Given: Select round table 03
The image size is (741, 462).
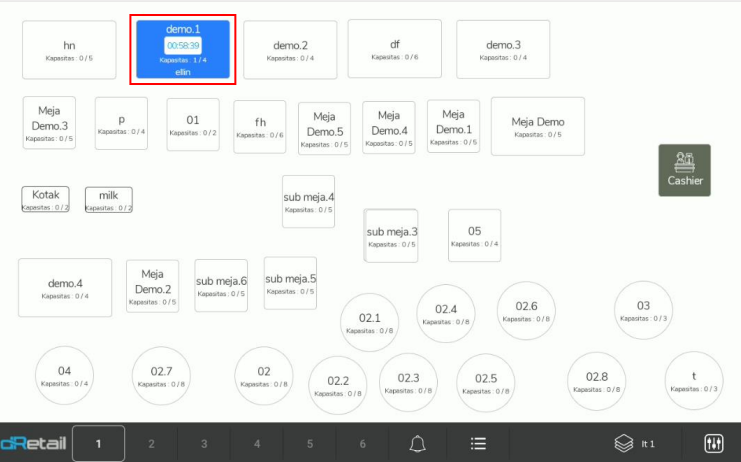Looking at the screenshot, I should [x=643, y=310].
